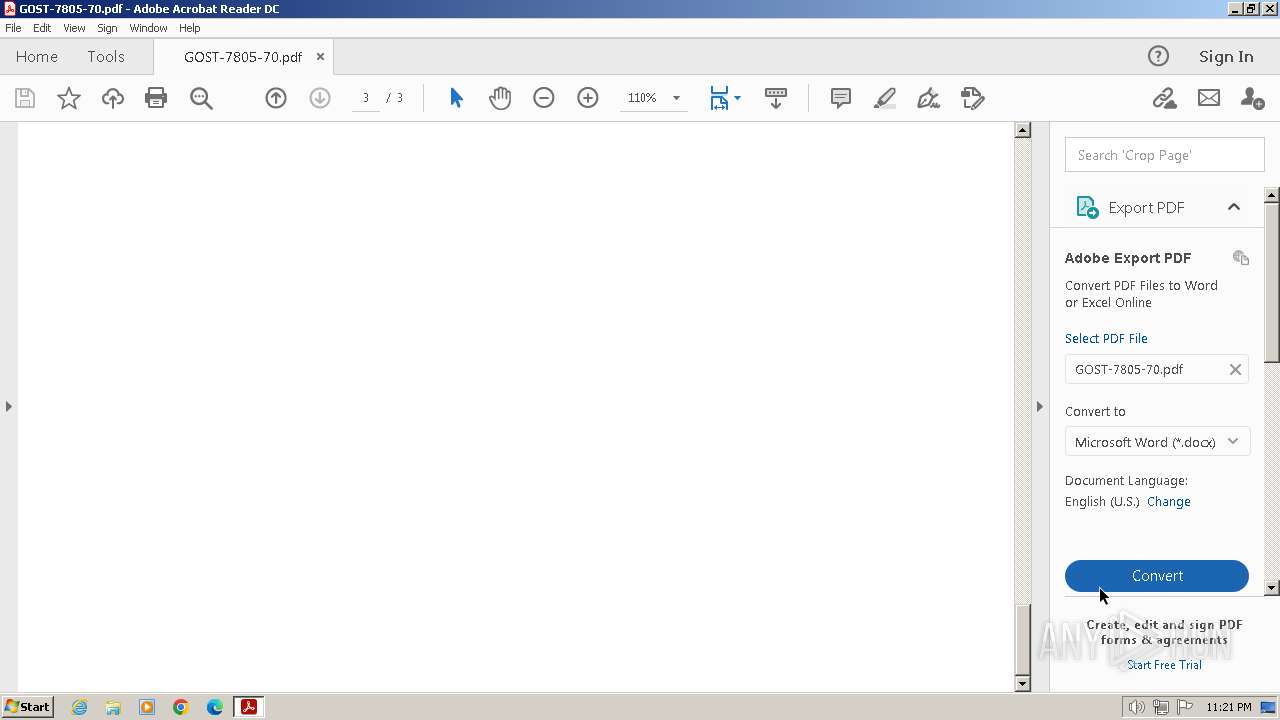Click the Search 'Crop Page' field

1165,155
